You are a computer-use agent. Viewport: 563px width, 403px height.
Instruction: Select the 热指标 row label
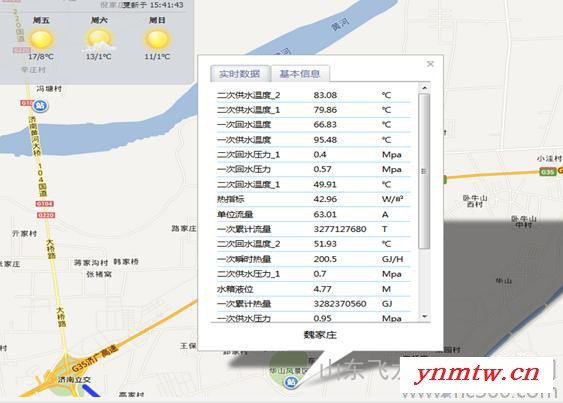coord(231,199)
